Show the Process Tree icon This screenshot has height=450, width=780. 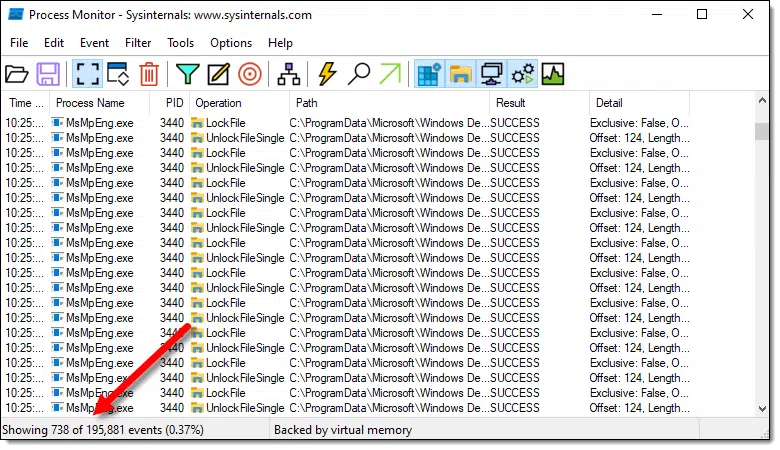[x=289, y=75]
